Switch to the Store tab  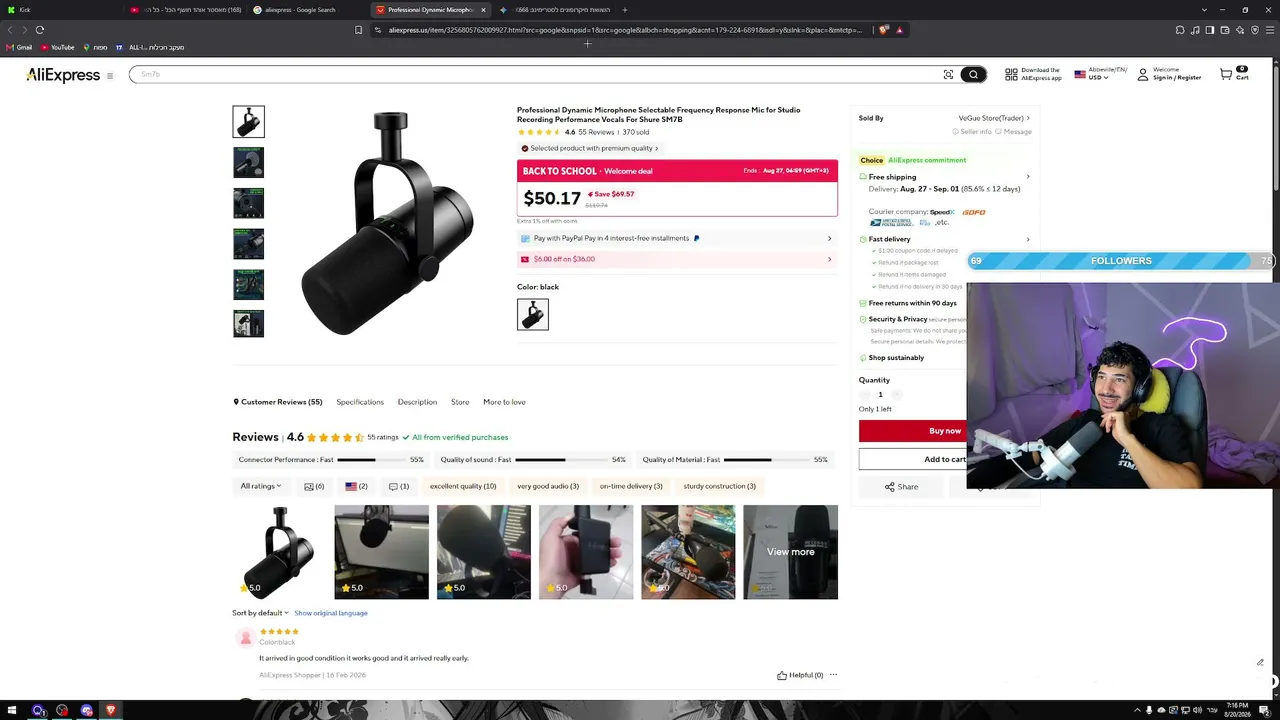tap(460, 402)
